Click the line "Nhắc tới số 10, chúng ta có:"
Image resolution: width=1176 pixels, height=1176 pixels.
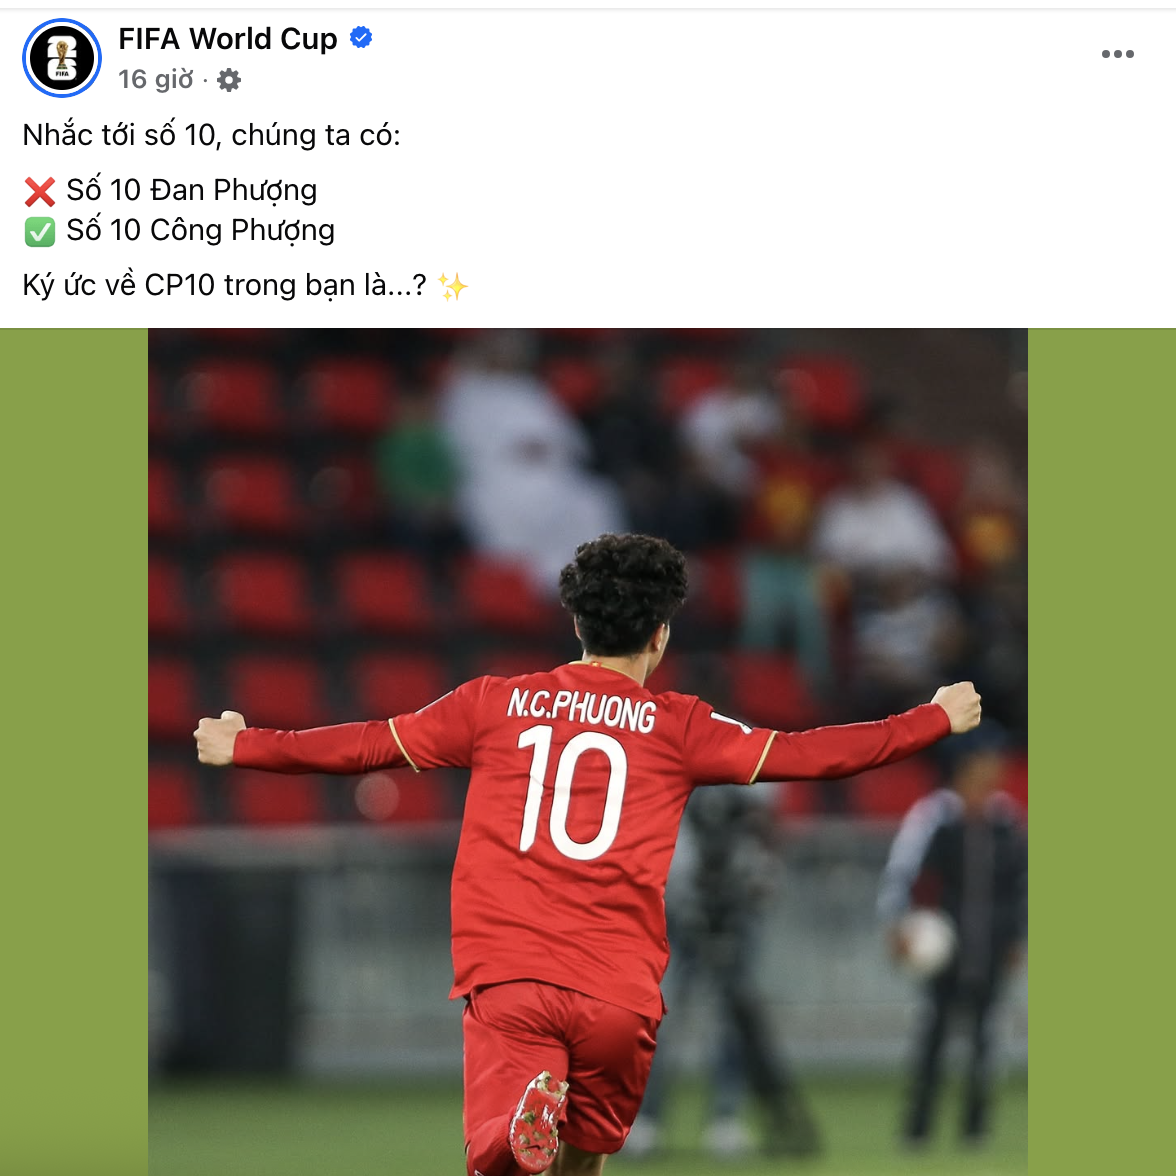coord(212,135)
